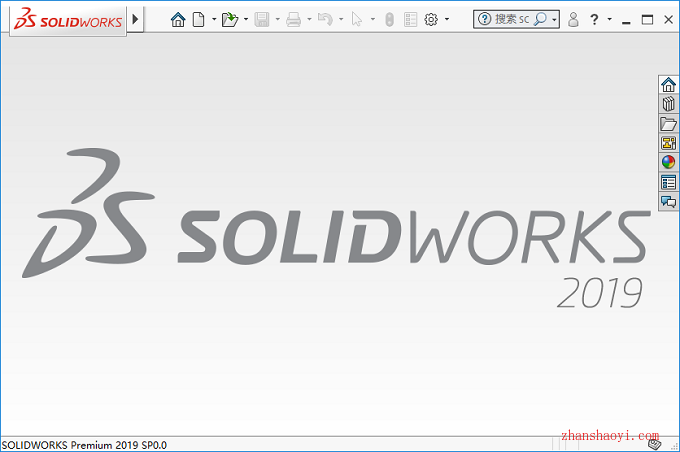Expand the Help dropdown arrow
Image resolution: width=680 pixels, height=452 pixels.
point(609,20)
